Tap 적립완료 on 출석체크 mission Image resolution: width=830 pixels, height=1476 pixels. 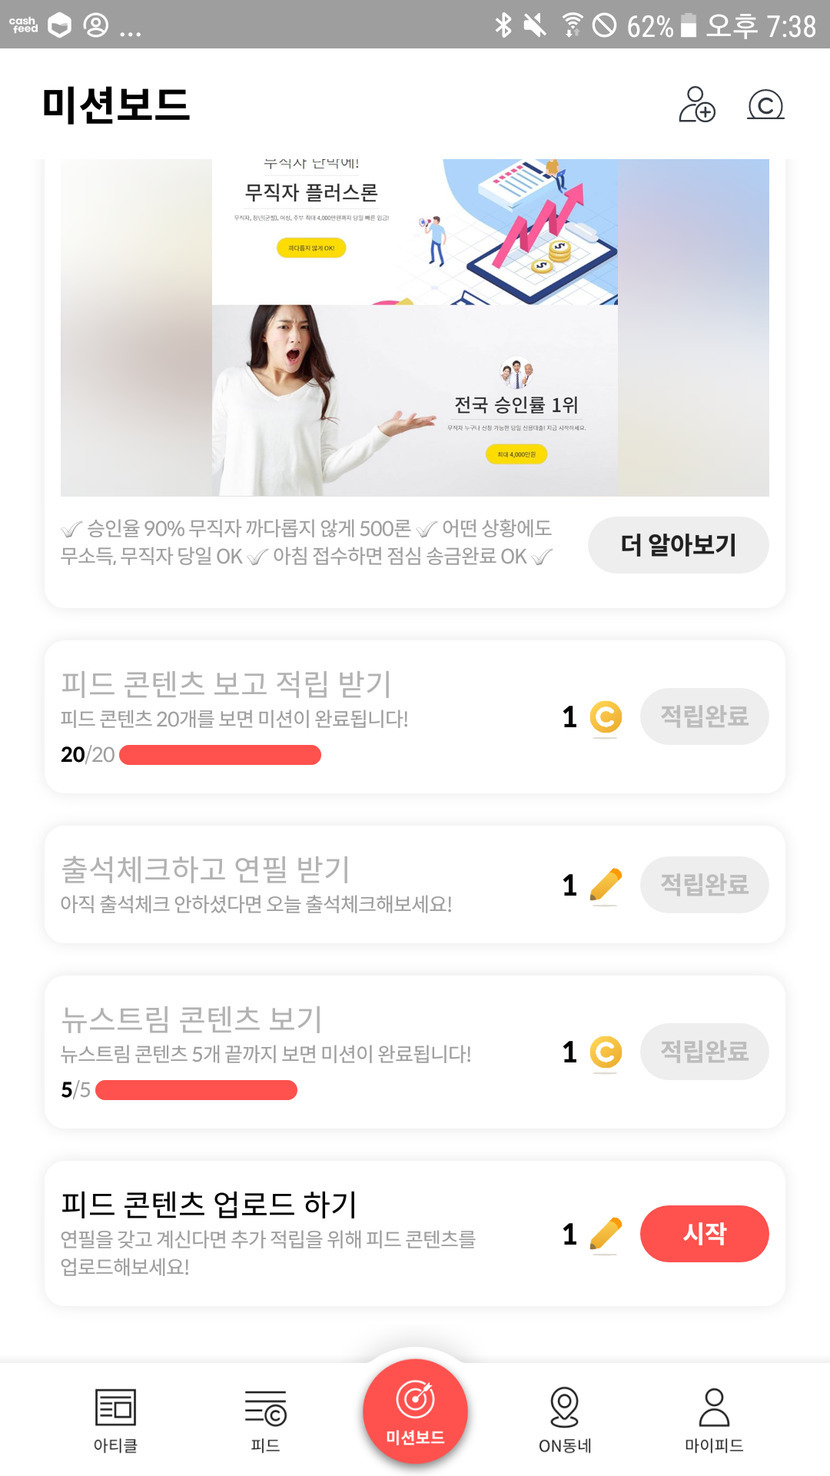coord(704,885)
